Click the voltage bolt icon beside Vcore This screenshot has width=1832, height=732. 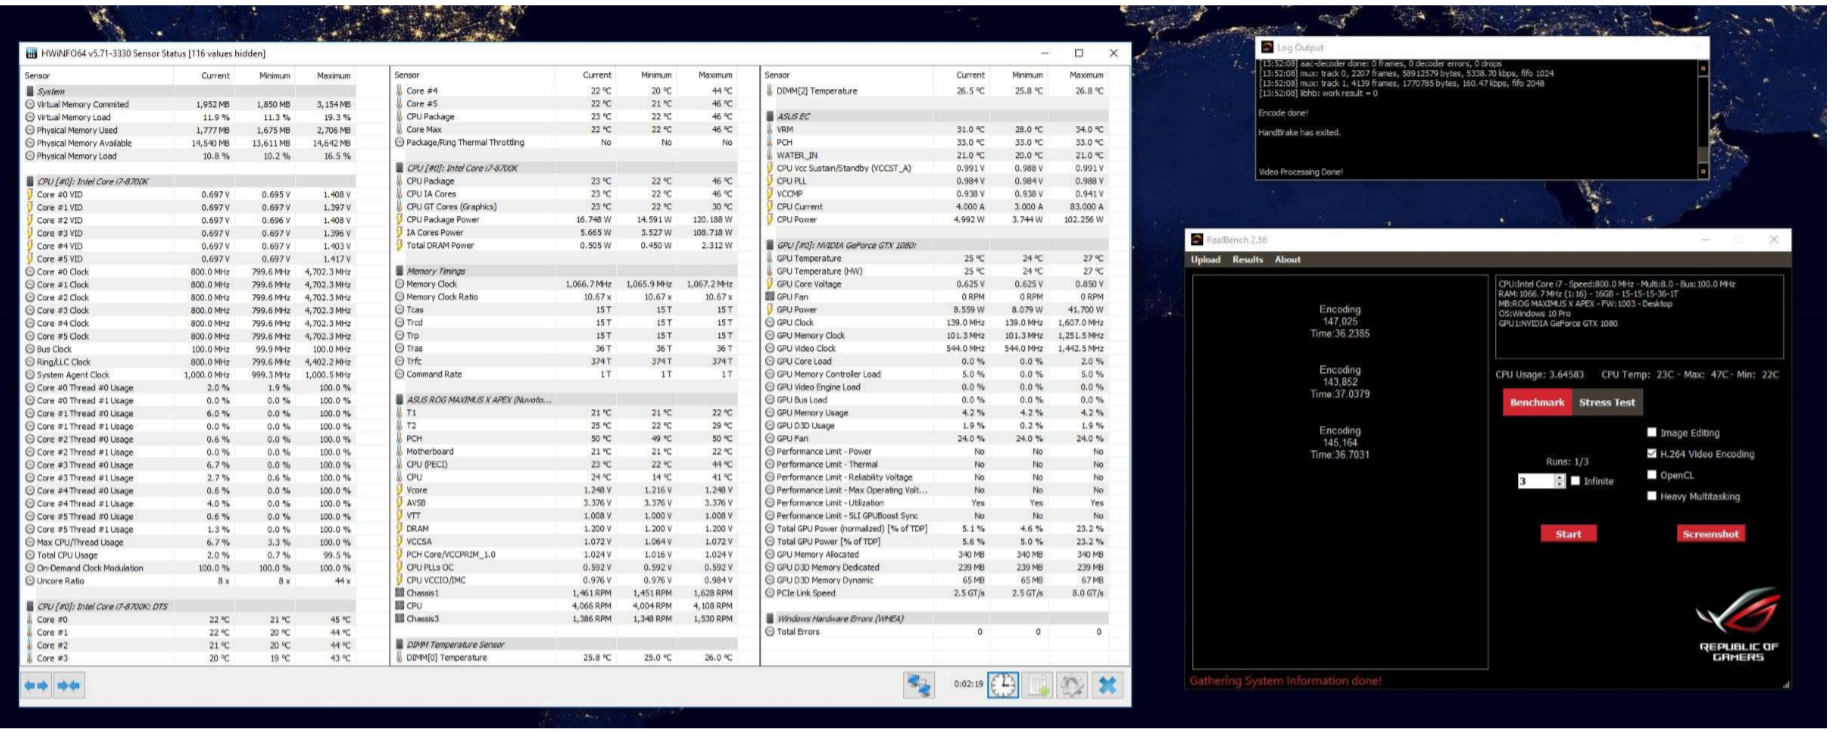[x=400, y=490]
